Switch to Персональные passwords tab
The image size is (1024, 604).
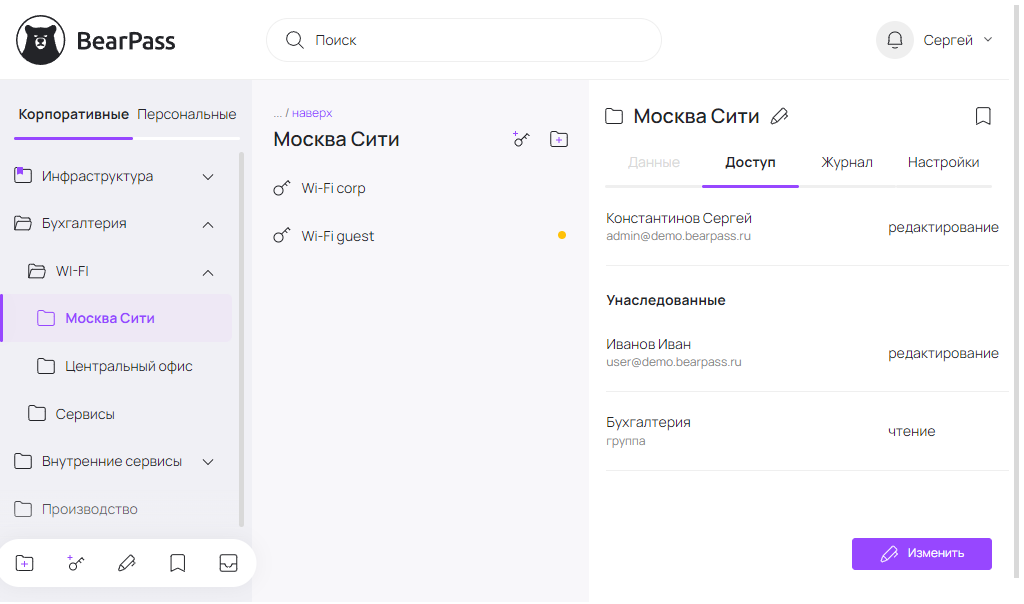[x=187, y=114]
